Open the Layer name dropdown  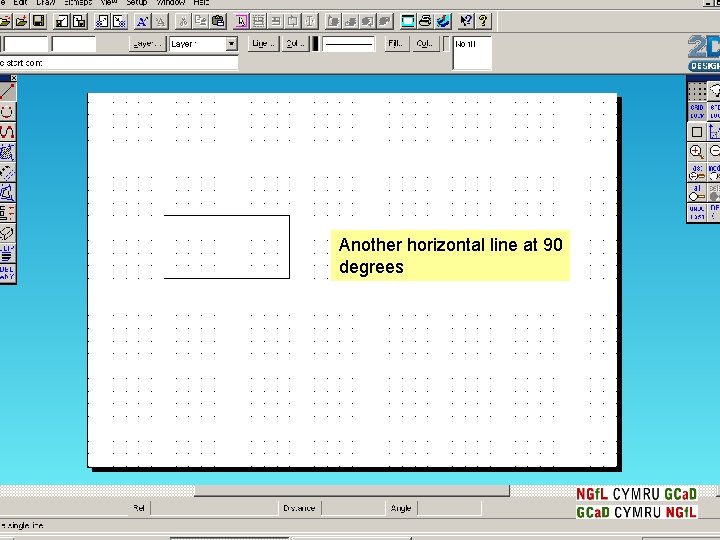click(x=231, y=44)
